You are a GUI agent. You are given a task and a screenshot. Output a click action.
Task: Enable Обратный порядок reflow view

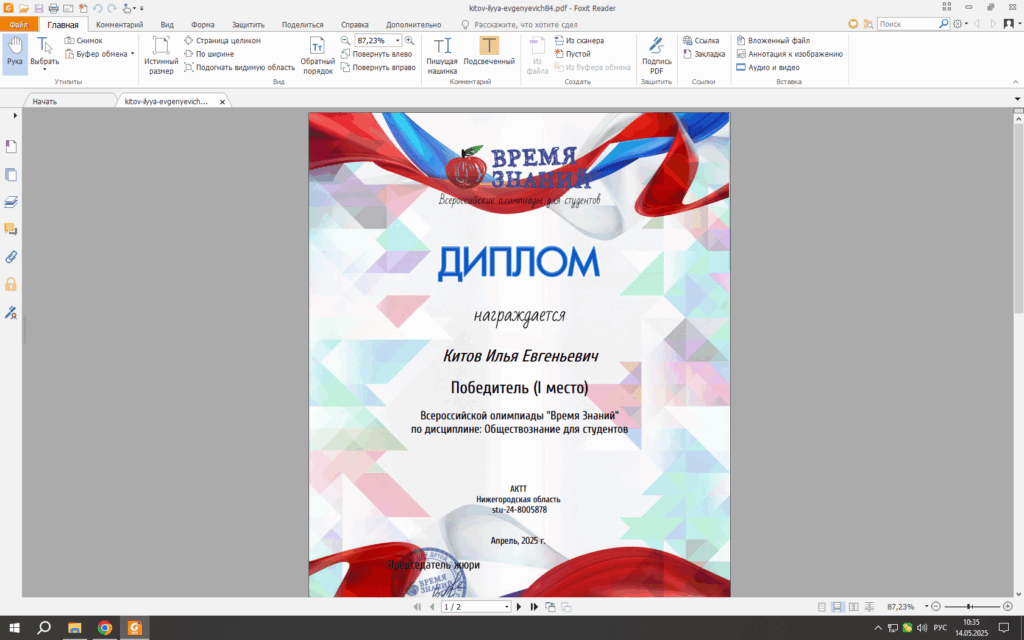click(x=317, y=56)
